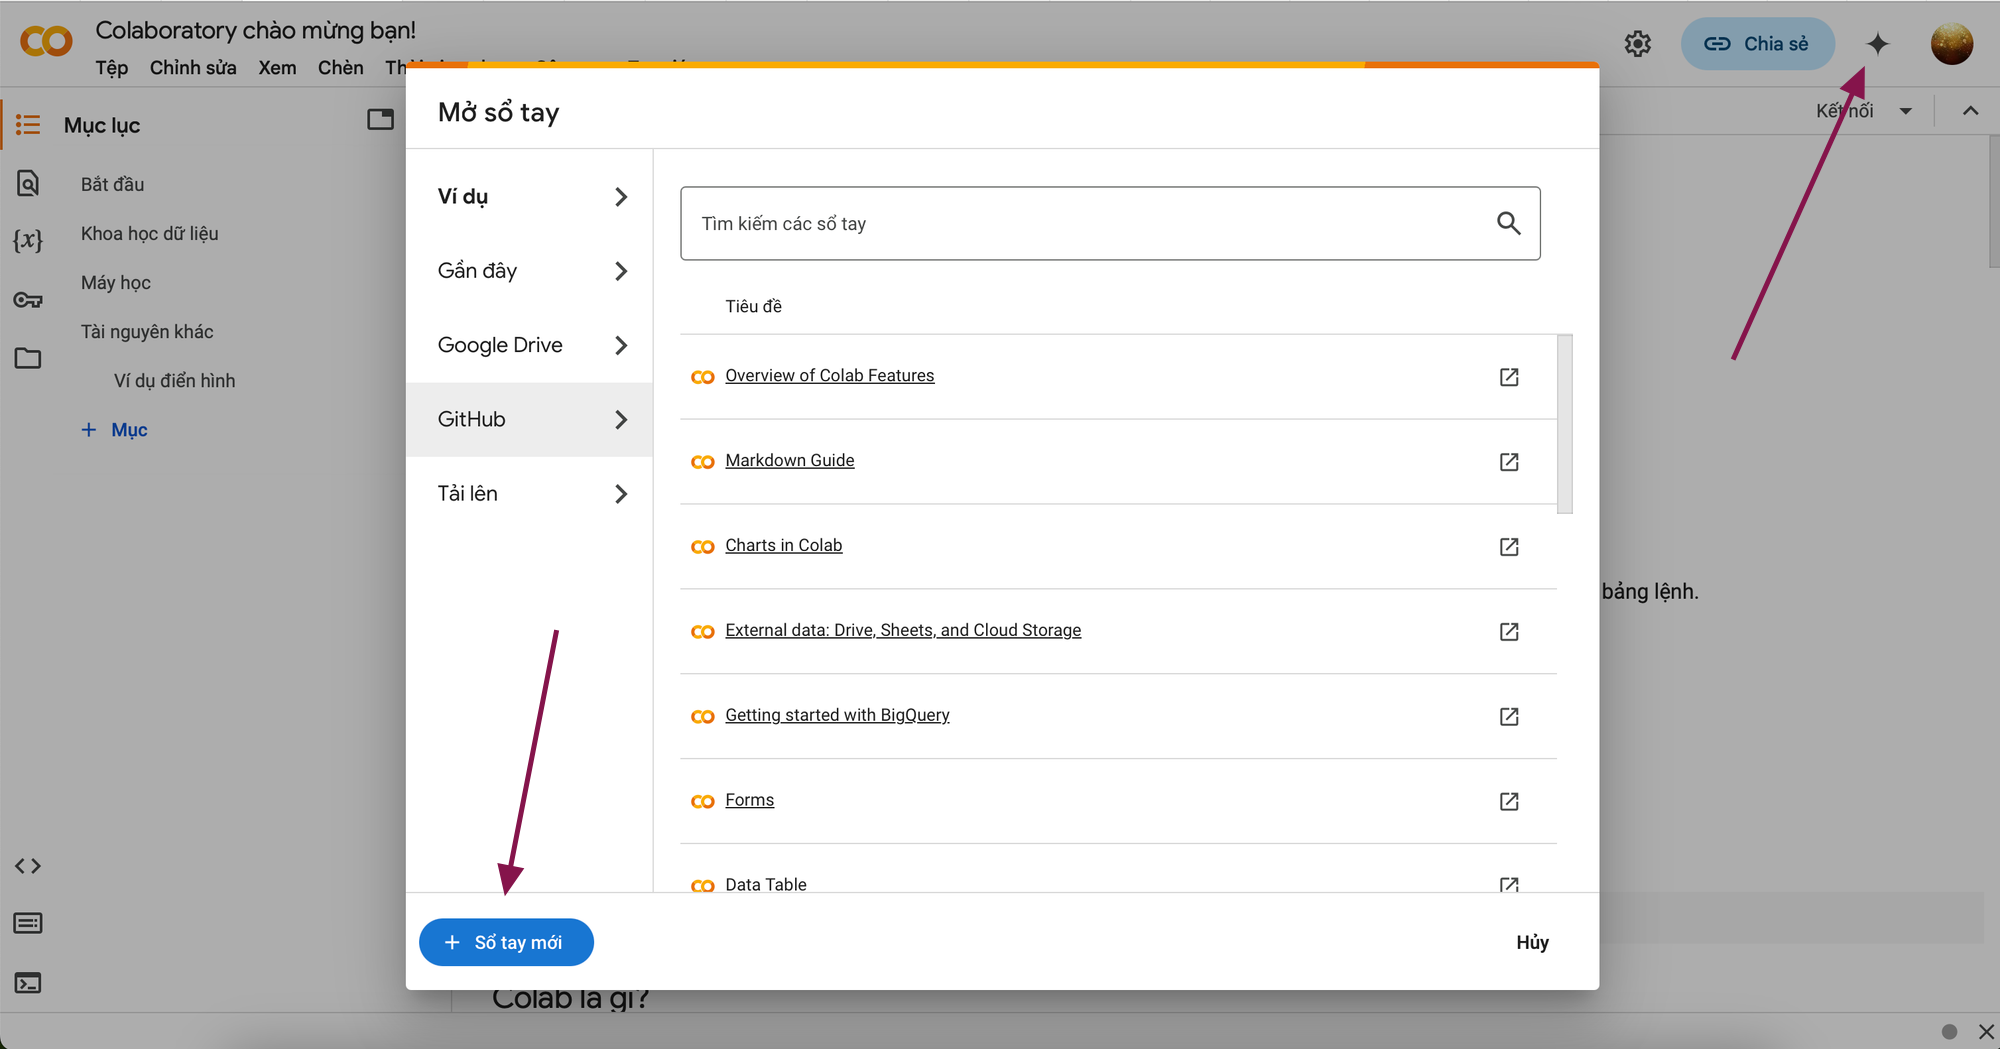Open External data notebook in new tab icon
2000x1049 pixels.
click(x=1509, y=632)
